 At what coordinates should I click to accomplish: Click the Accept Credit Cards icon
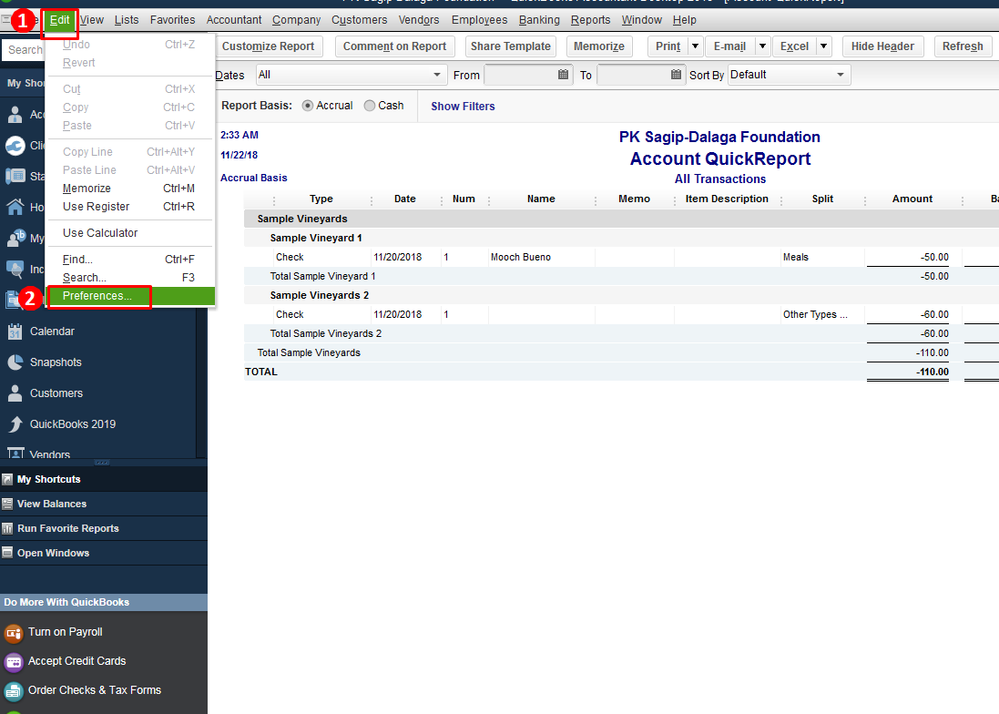pos(13,662)
